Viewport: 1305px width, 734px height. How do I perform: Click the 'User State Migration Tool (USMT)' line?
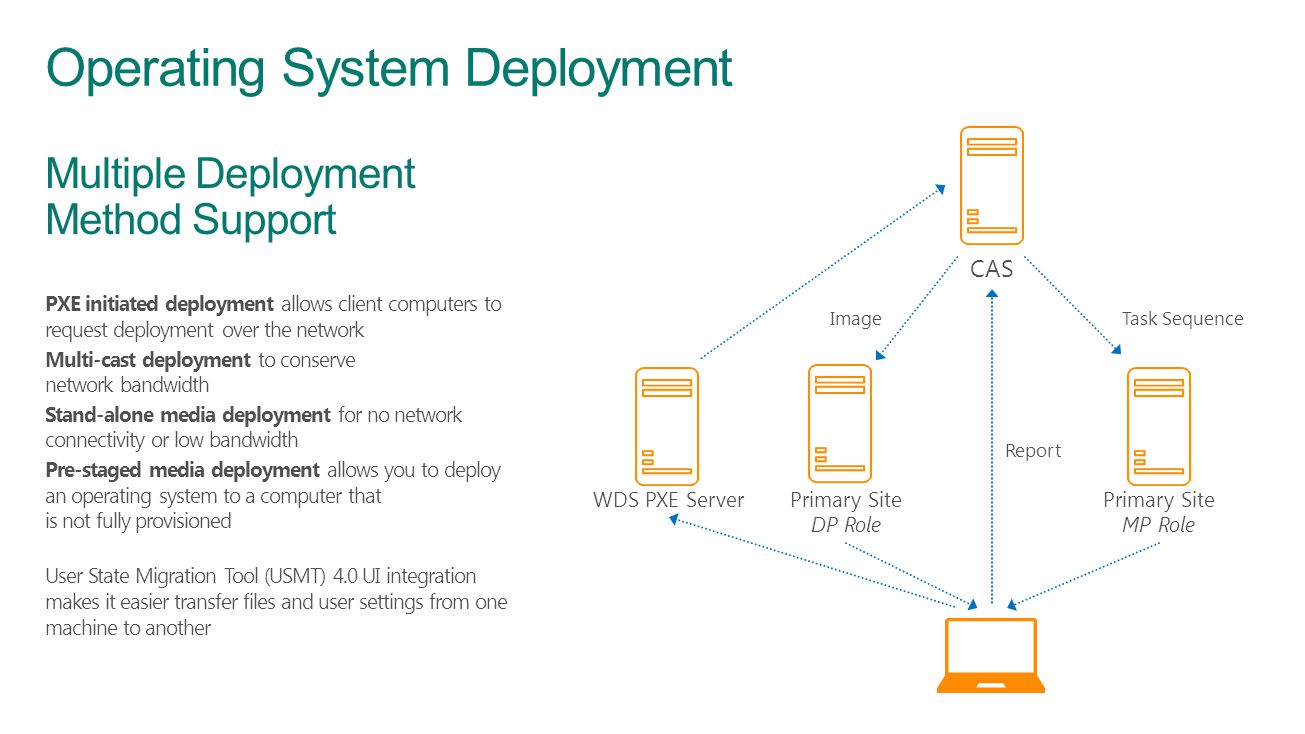(261, 576)
